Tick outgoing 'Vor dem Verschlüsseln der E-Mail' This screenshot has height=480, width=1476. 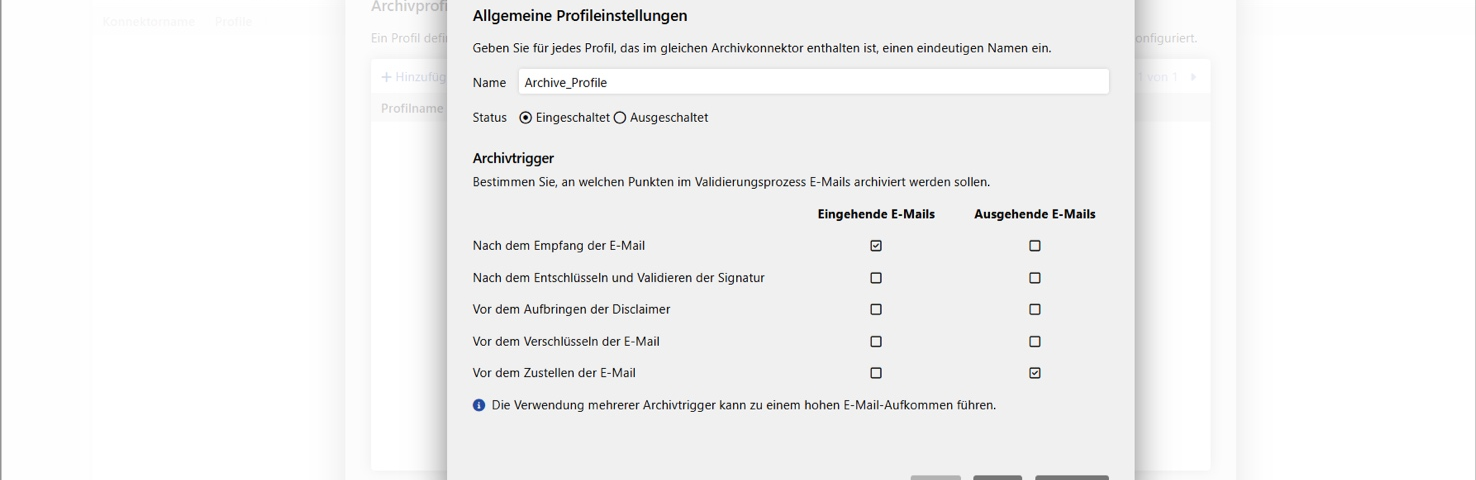[x=1035, y=342]
